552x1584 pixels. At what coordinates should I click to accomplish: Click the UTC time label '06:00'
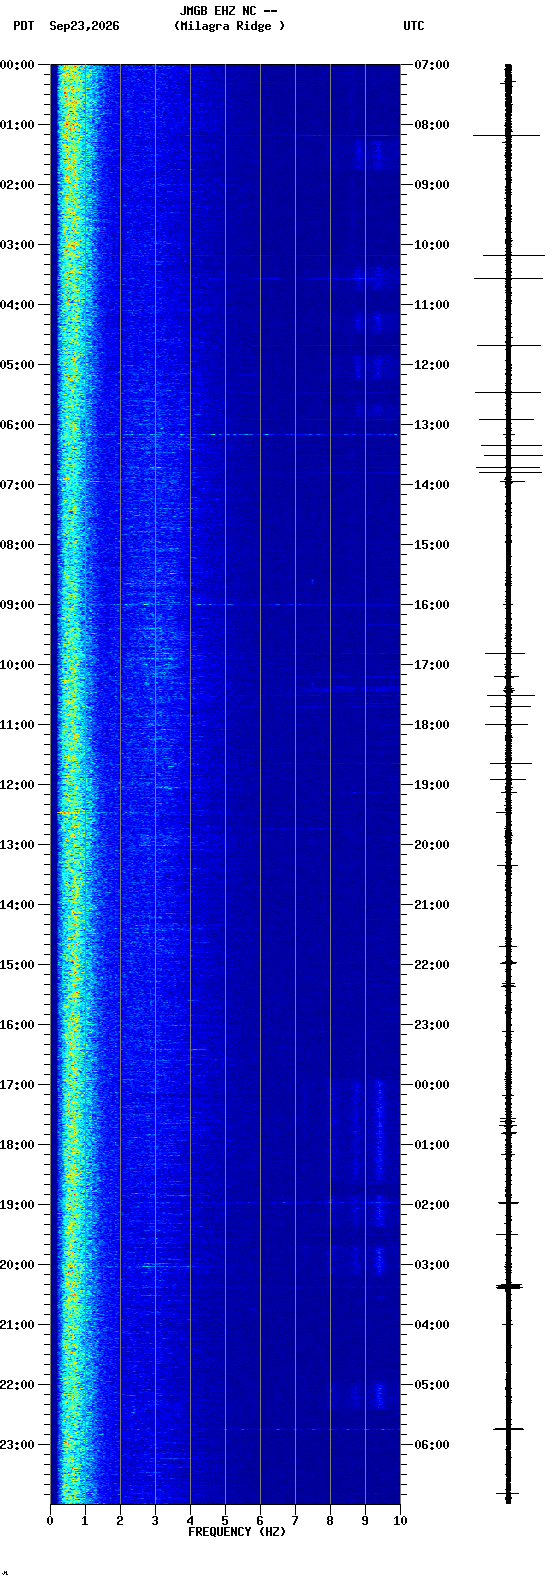tap(431, 1445)
